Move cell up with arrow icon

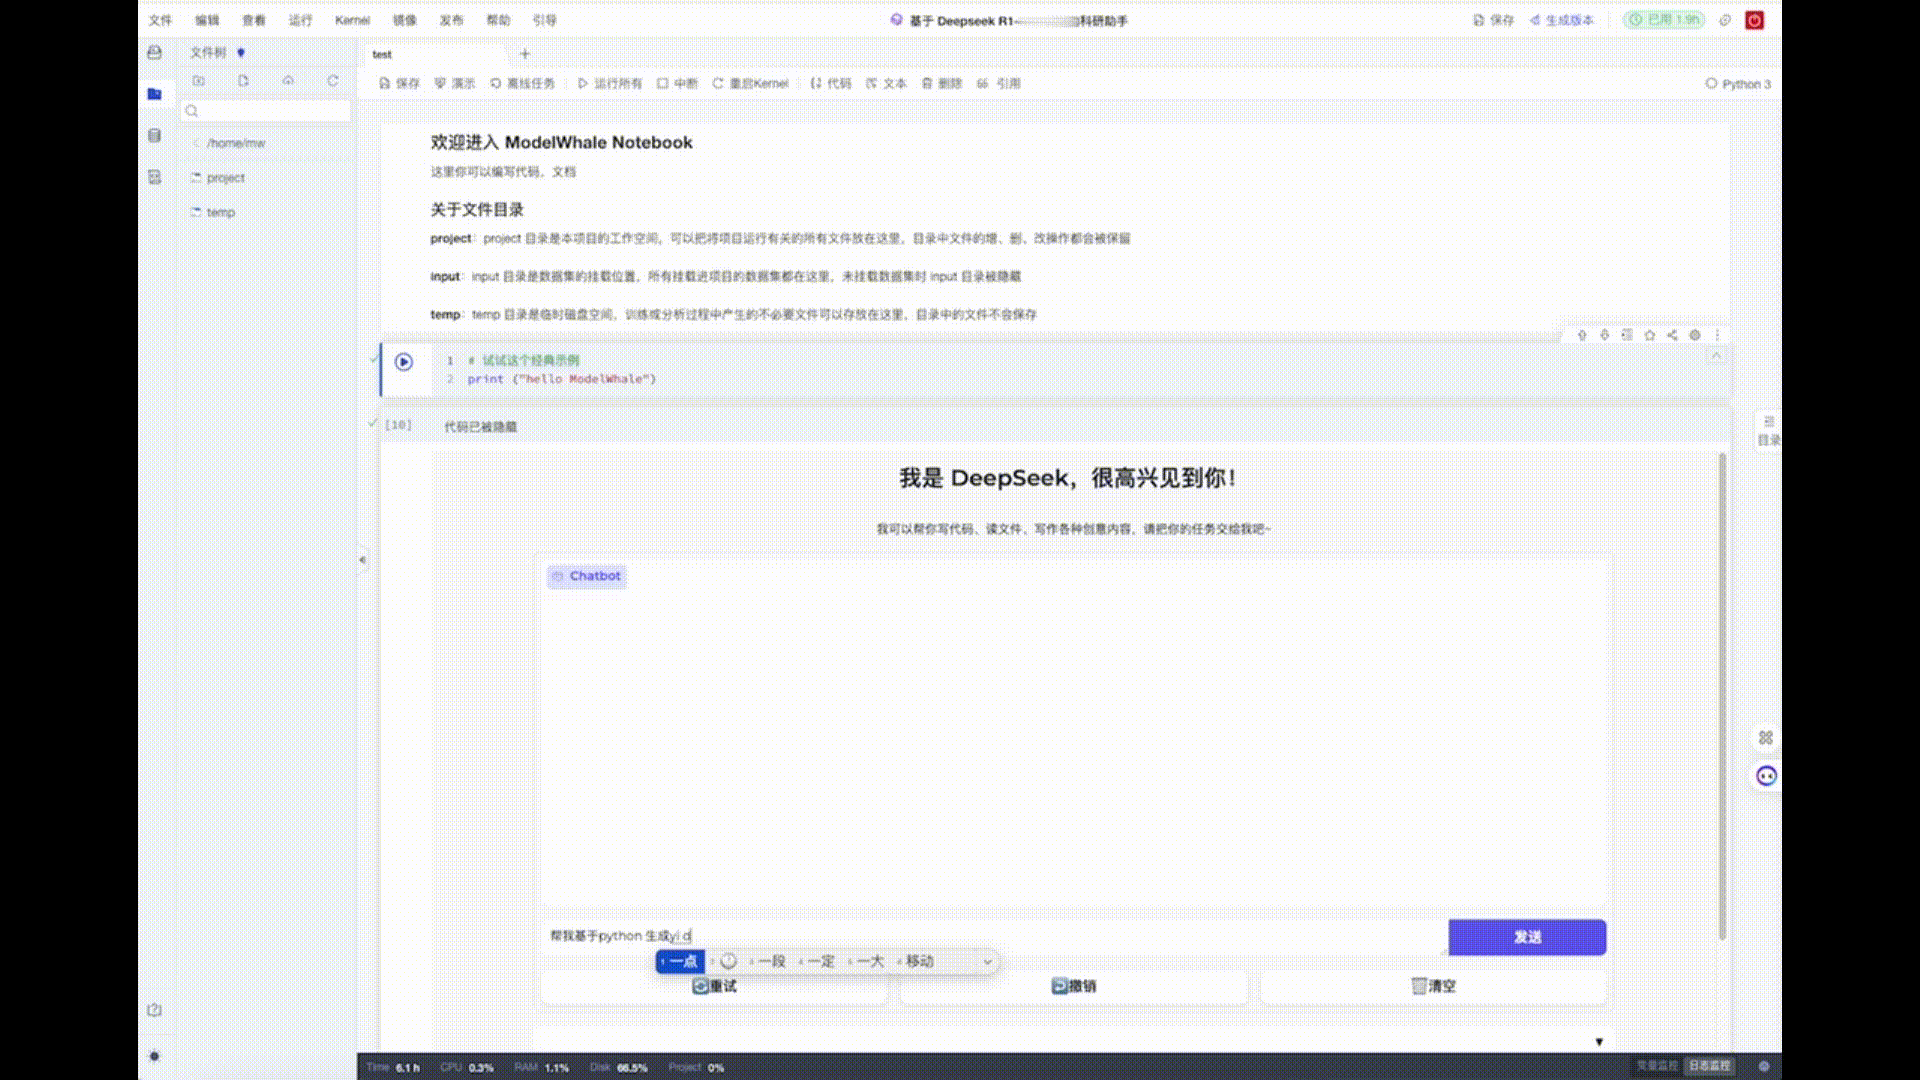1582,335
